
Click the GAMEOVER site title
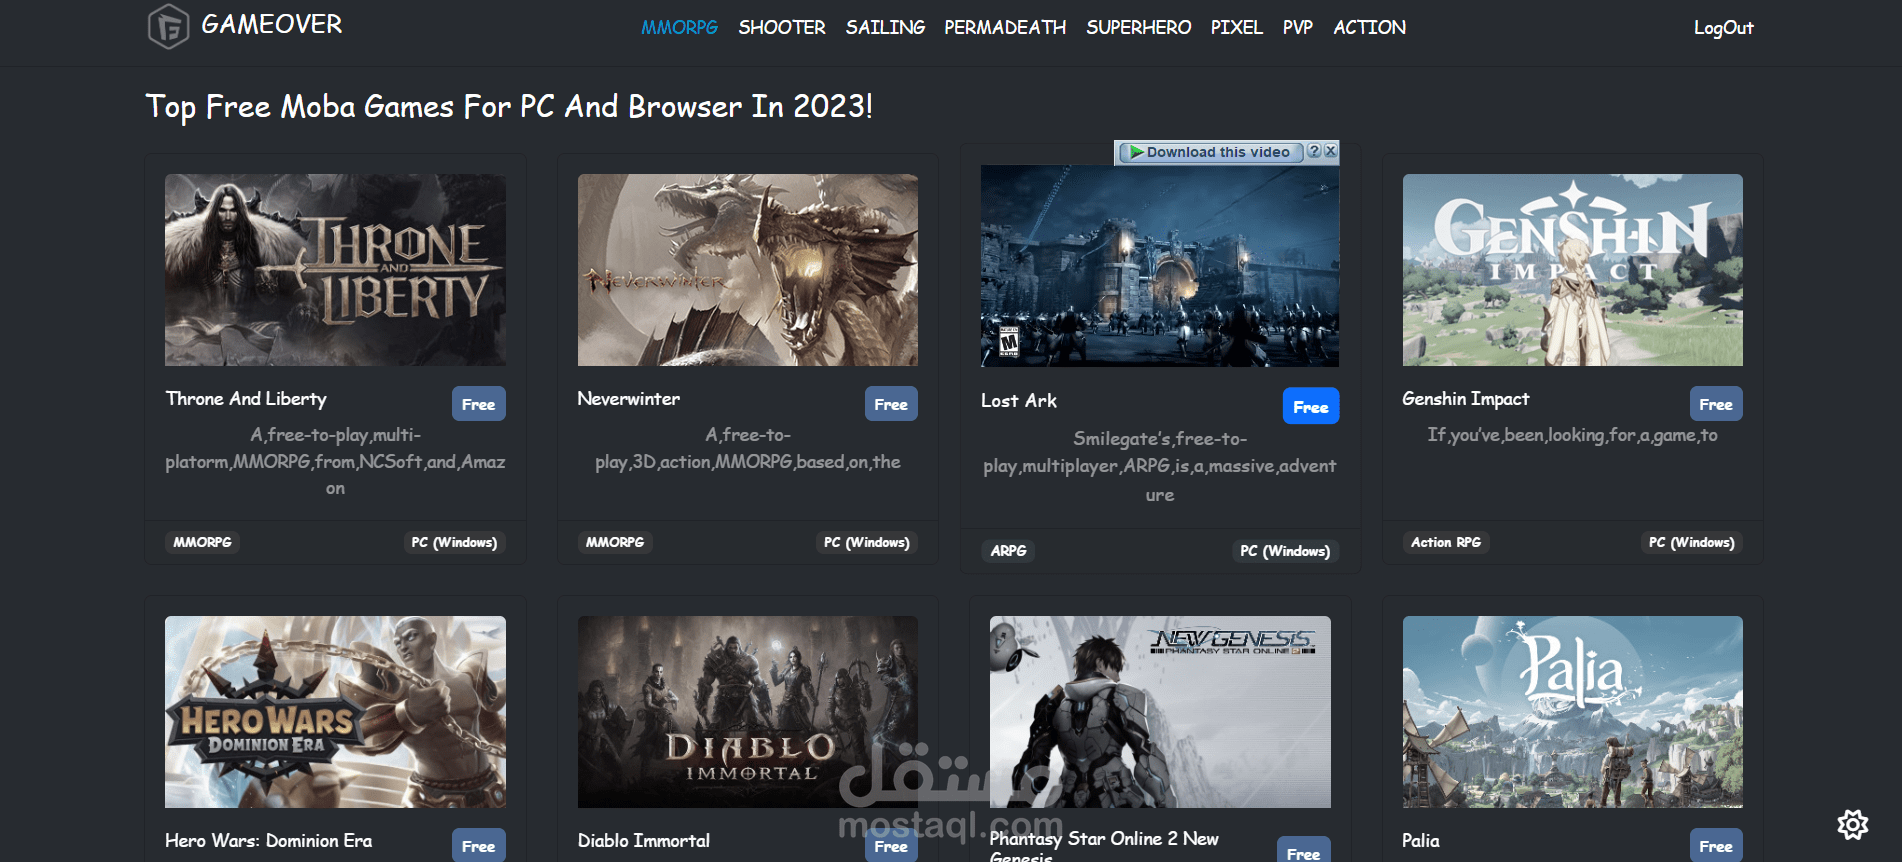272,24
